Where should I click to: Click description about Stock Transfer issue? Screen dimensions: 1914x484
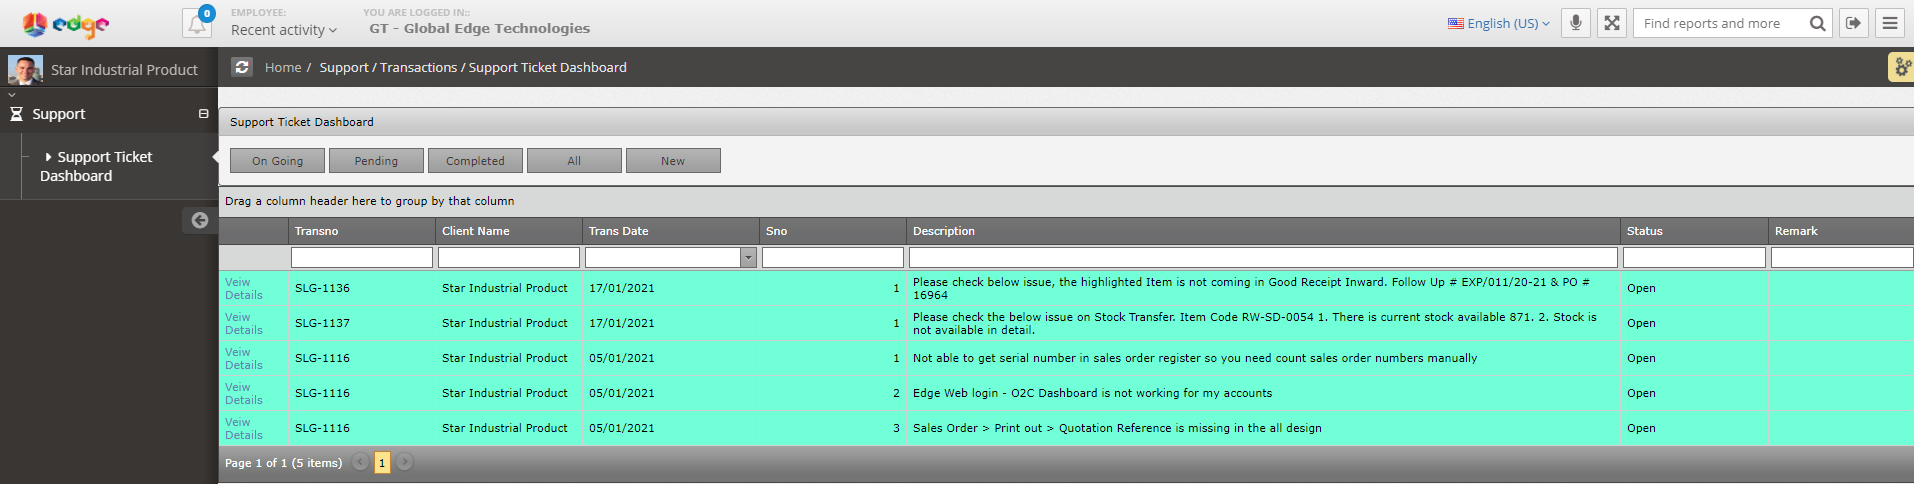coord(1255,323)
